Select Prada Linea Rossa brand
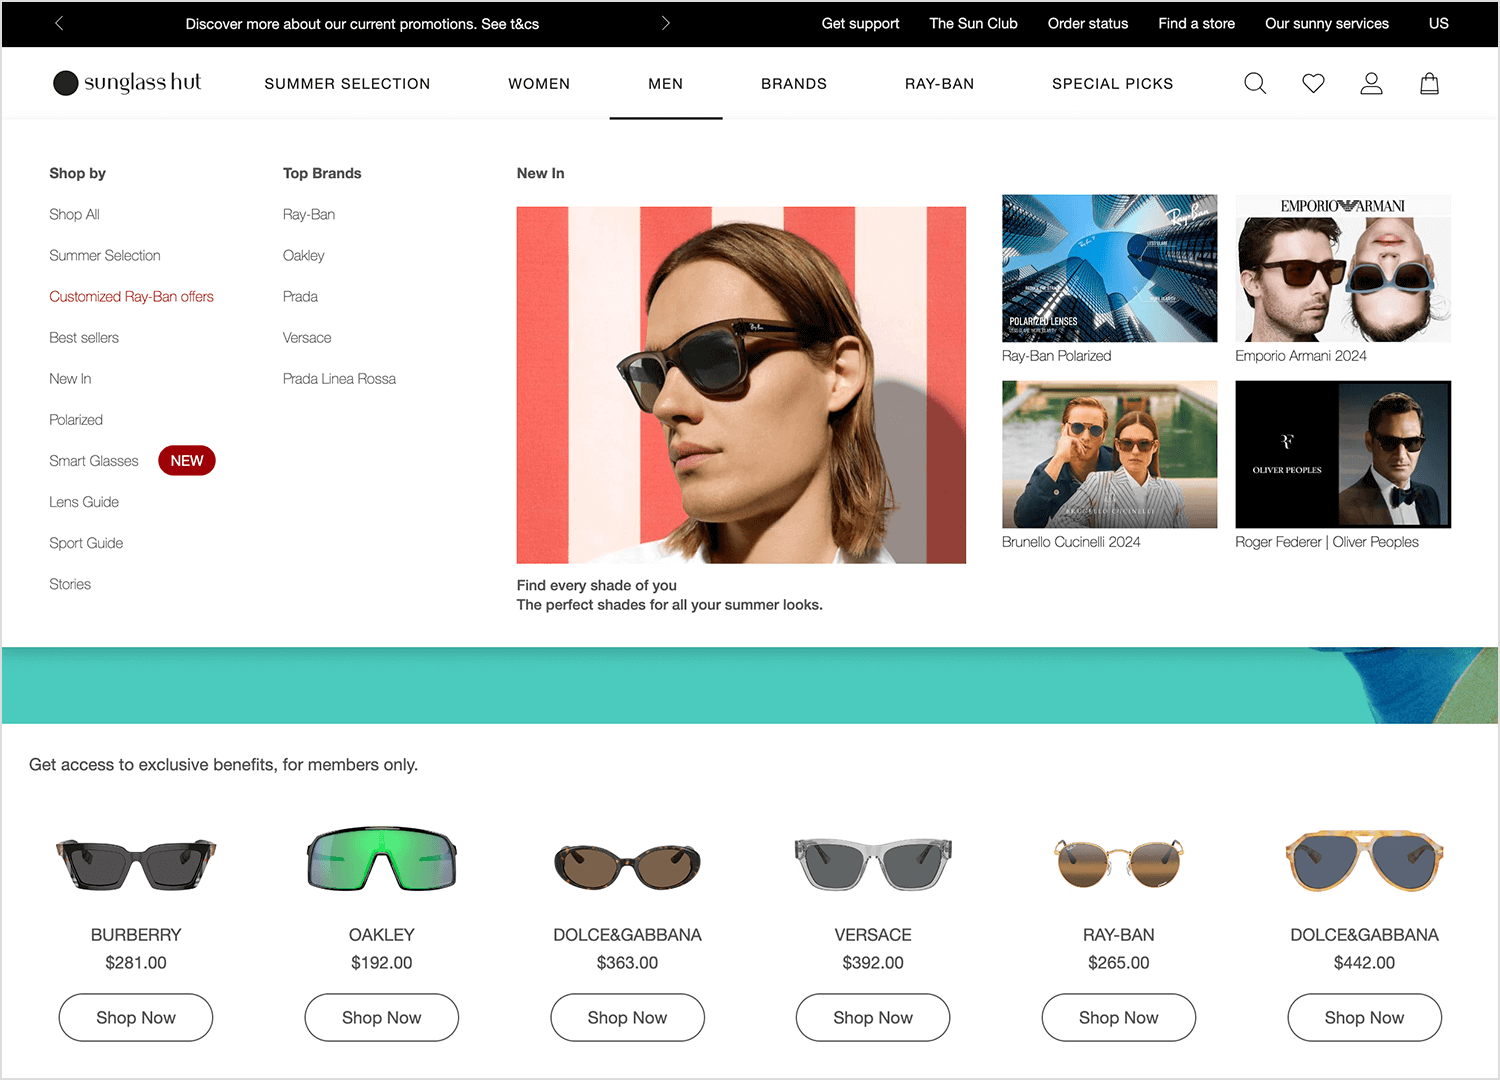This screenshot has height=1080, width=1500. tap(339, 378)
